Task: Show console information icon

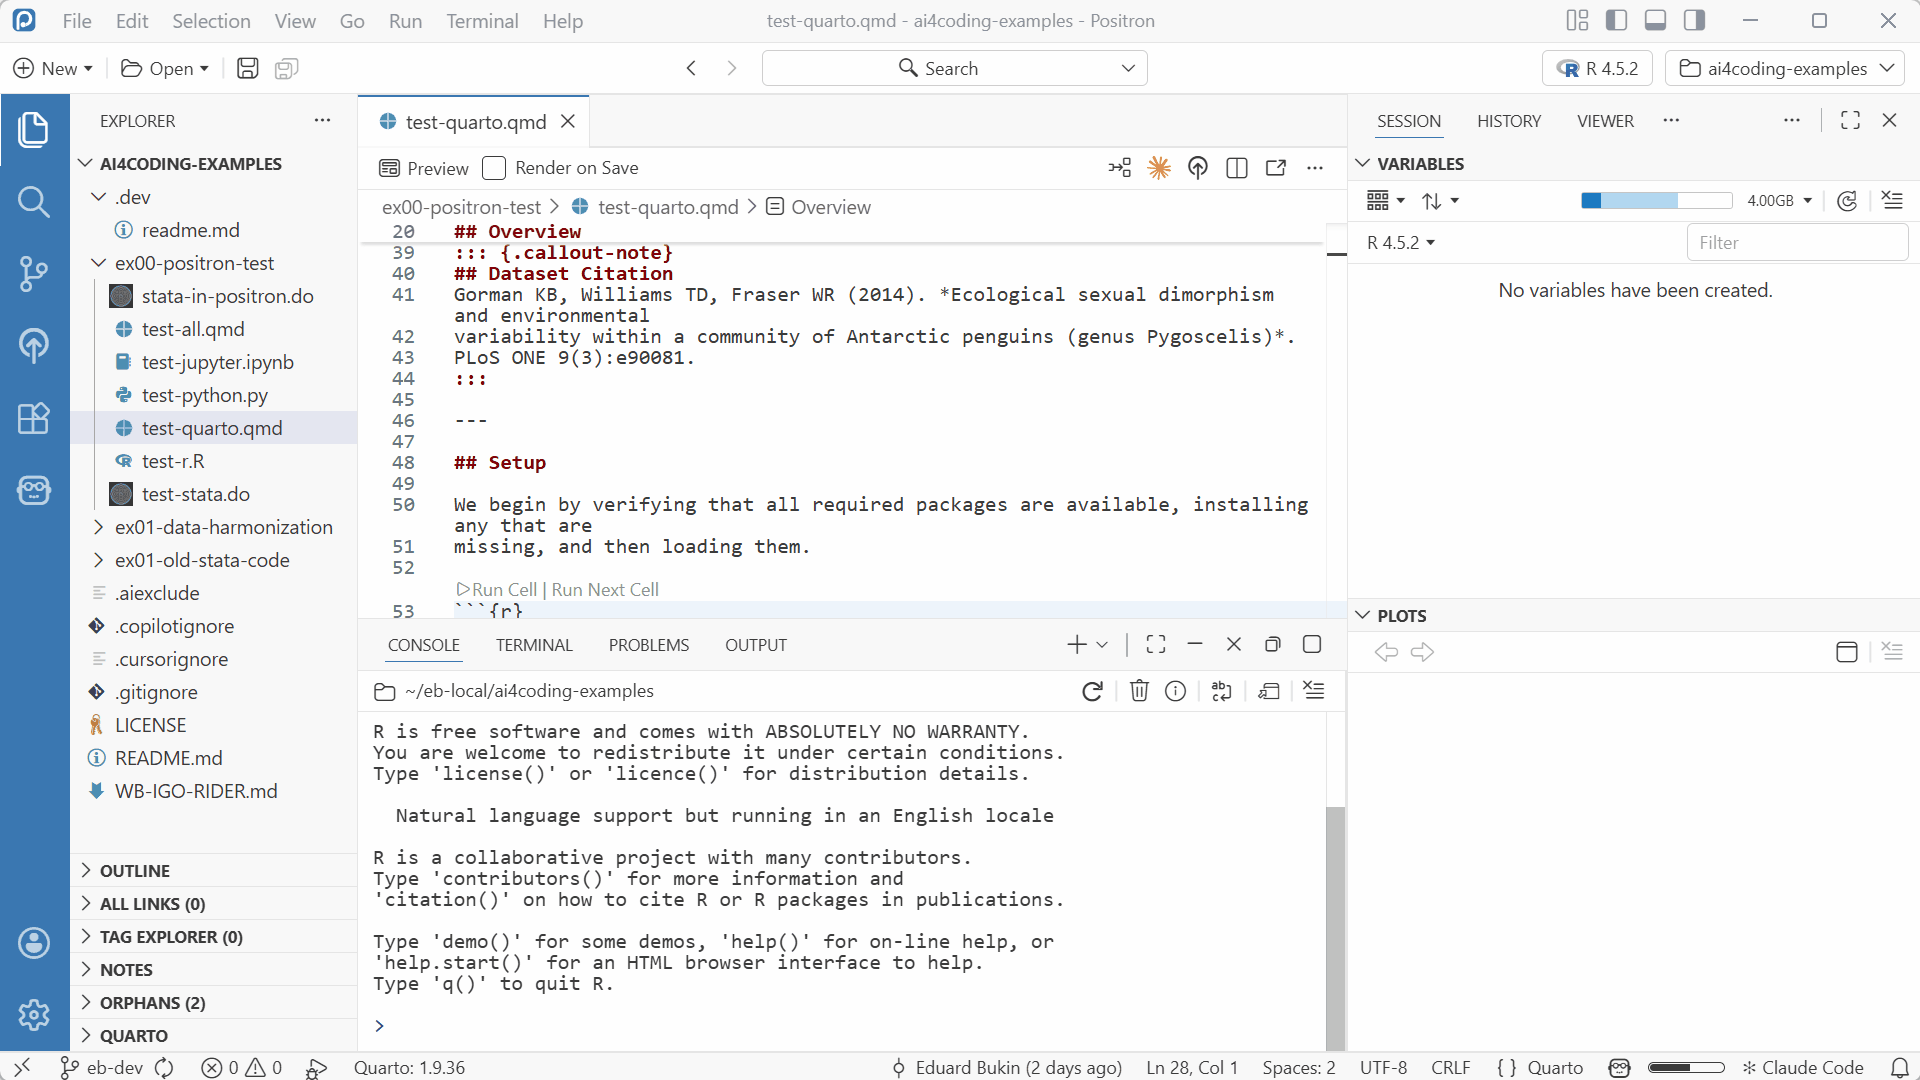Action: 1176,691
